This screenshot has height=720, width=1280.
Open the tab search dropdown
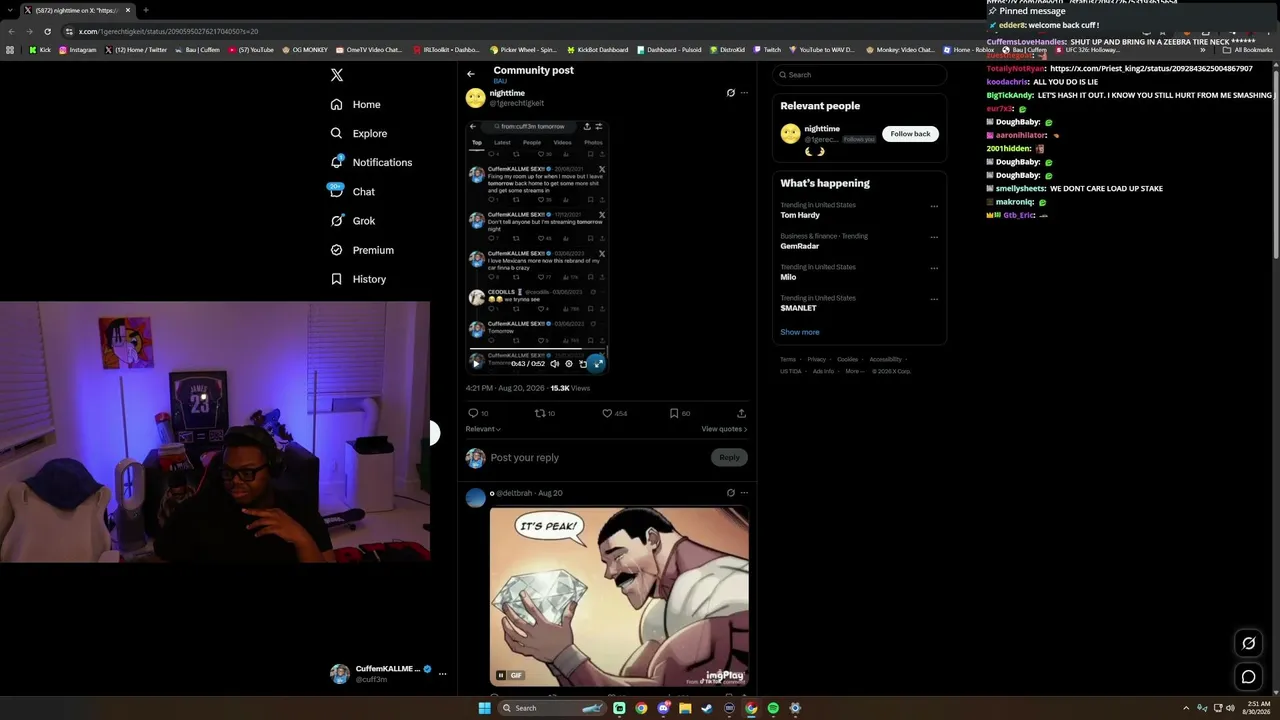click(10, 10)
